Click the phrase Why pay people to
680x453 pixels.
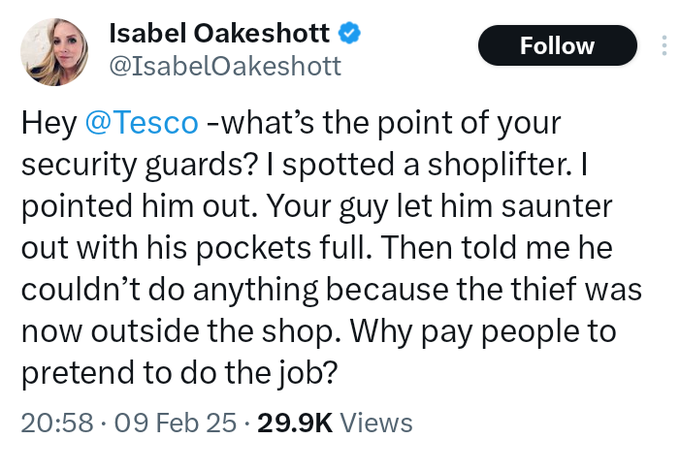[483, 332]
